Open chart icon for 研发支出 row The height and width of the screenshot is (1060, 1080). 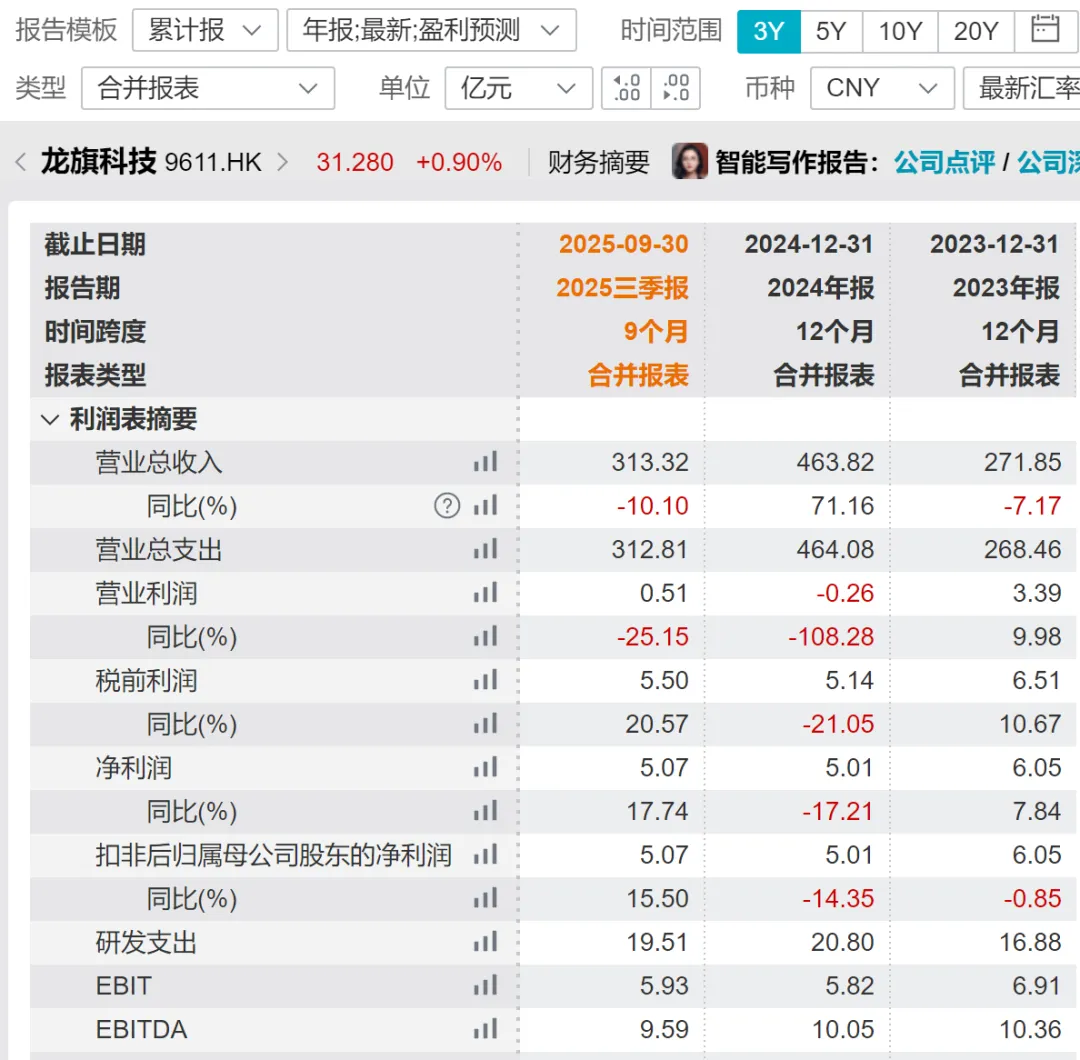tap(486, 942)
